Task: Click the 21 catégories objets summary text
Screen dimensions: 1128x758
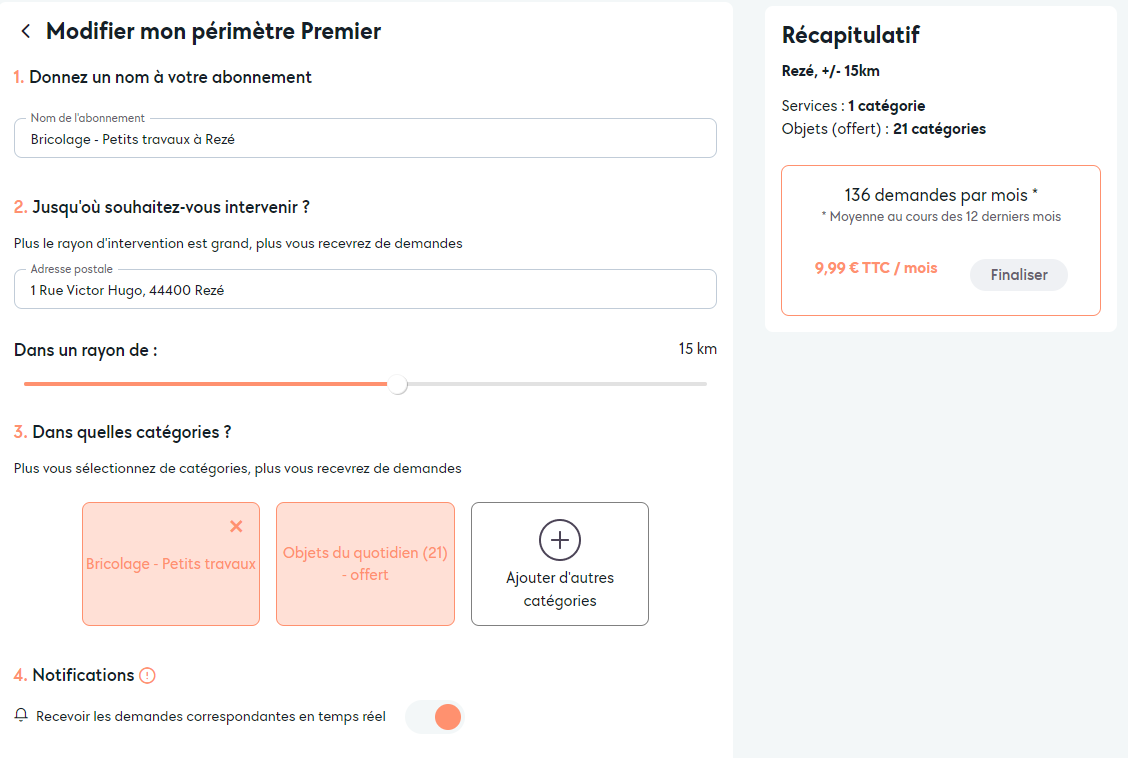Action: coord(939,129)
